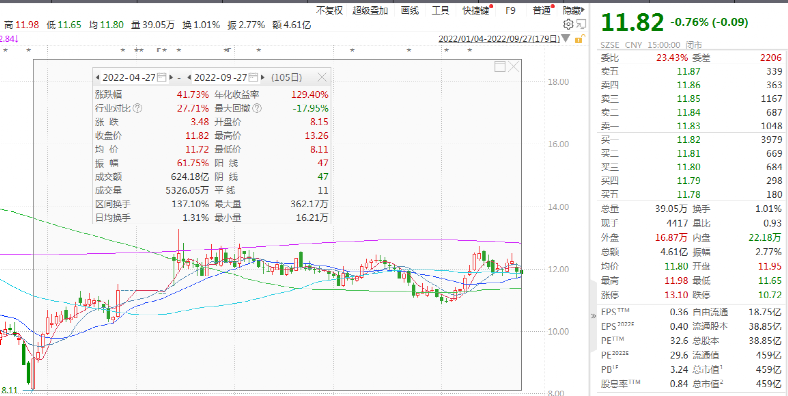Open chart settings gear icon
This screenshot has height=396, width=788.
point(568,24)
